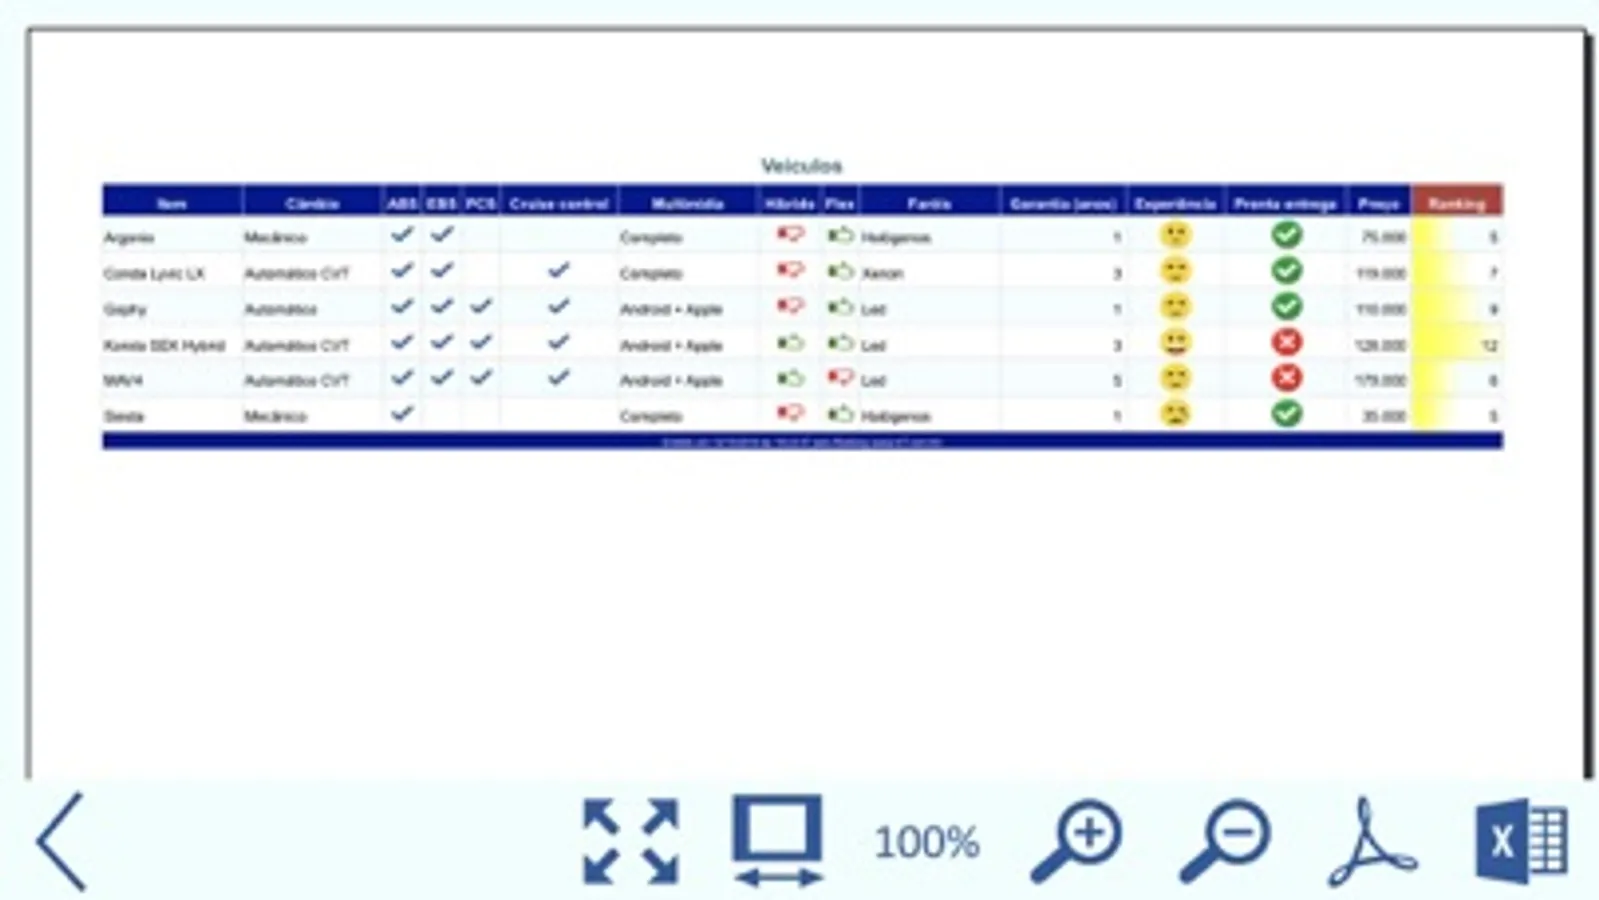Viewport: 1599px width, 900px height.
Task: Click the 179.000 price cell
Action: click(x=1379, y=380)
